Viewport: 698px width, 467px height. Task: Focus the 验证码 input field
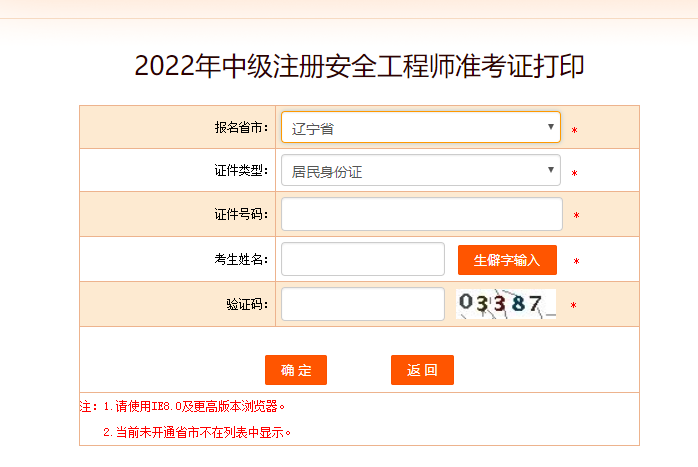tap(362, 304)
